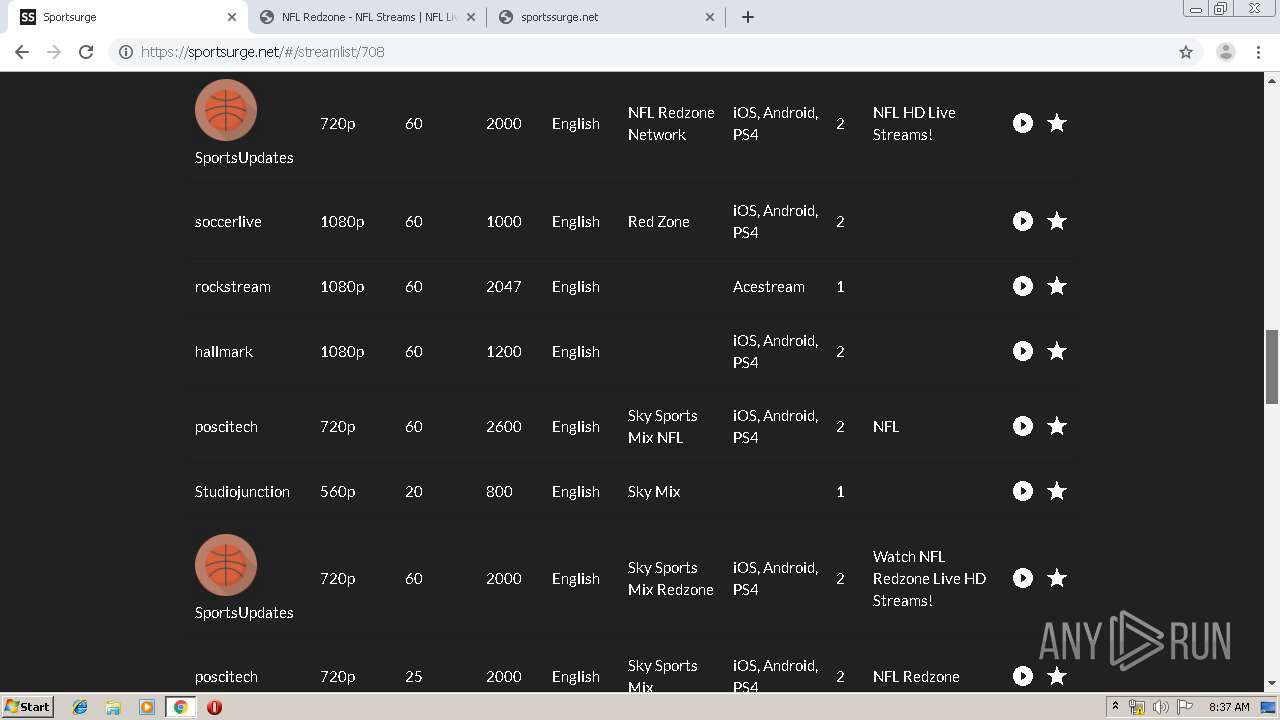The image size is (1280, 720).
Task: Favorite the Studiojunction stream
Action: click(x=1057, y=491)
